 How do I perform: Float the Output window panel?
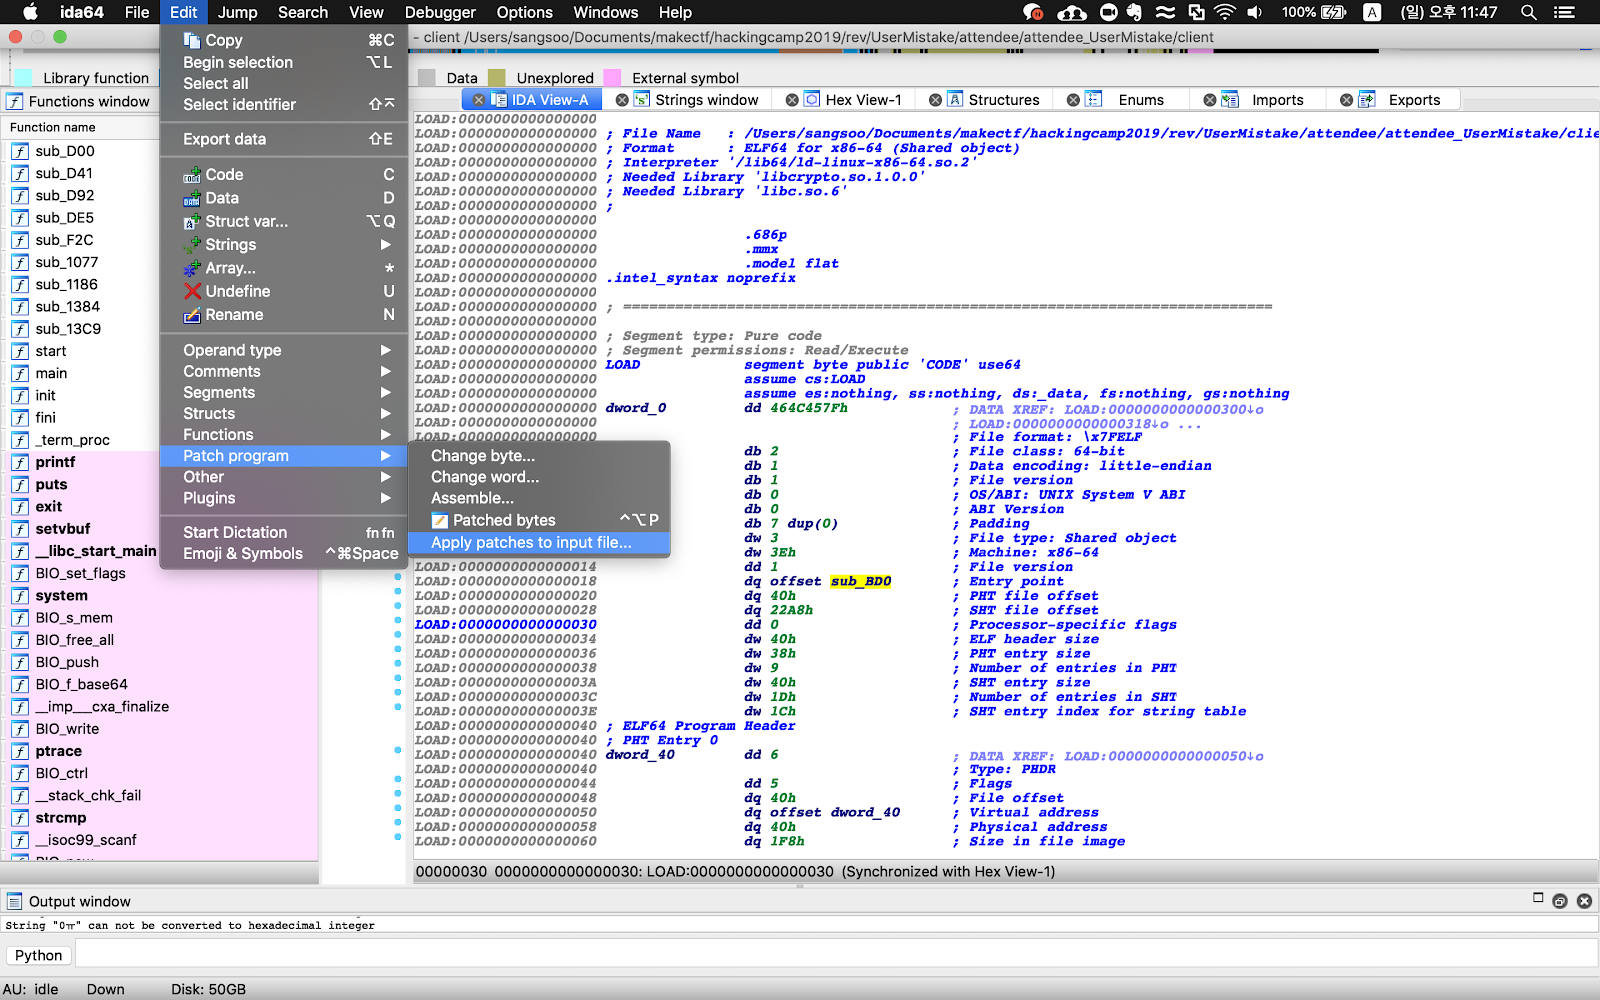point(1560,901)
